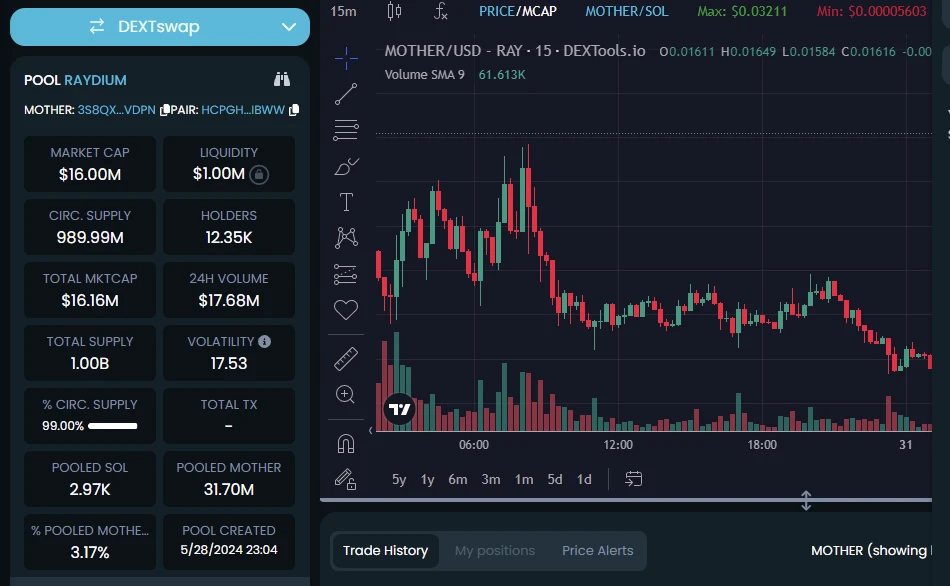The image size is (950, 586).
Task: Select the brush drawing tool
Action: pos(346,166)
